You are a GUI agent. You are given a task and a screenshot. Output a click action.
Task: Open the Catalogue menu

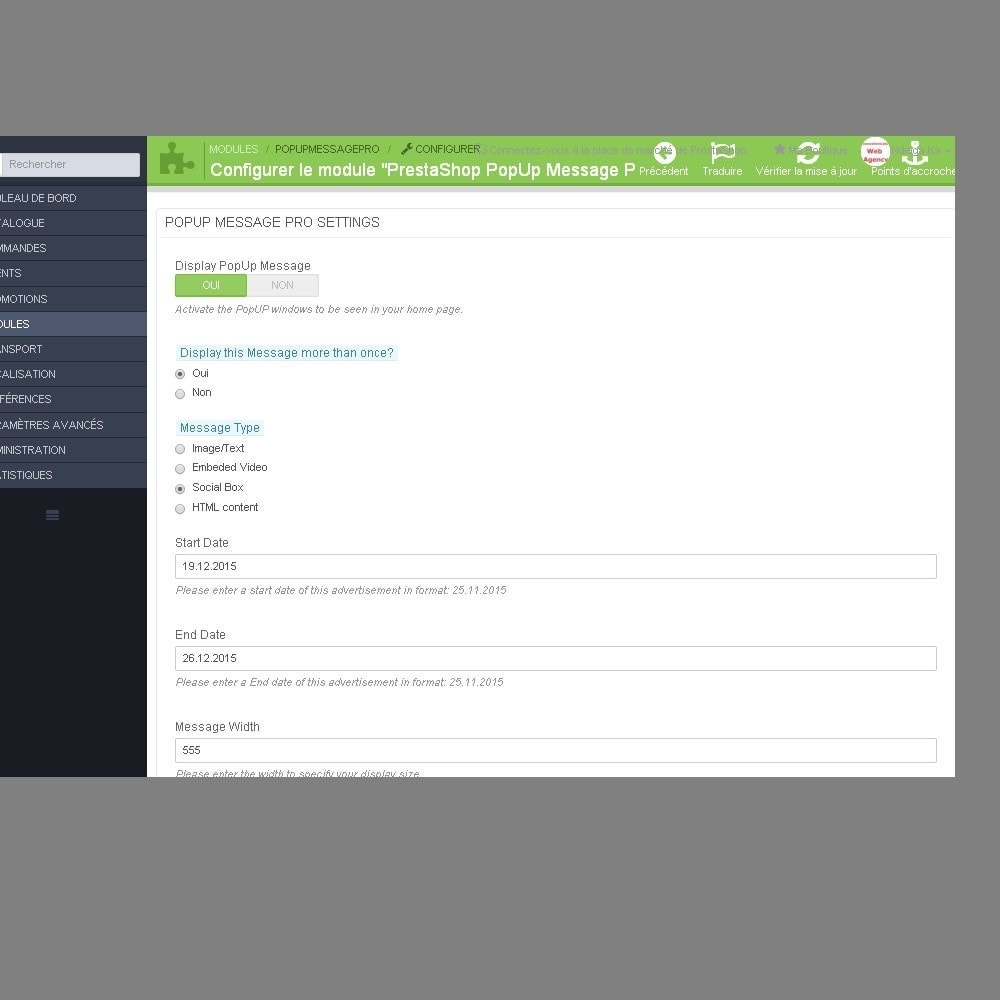[73, 223]
